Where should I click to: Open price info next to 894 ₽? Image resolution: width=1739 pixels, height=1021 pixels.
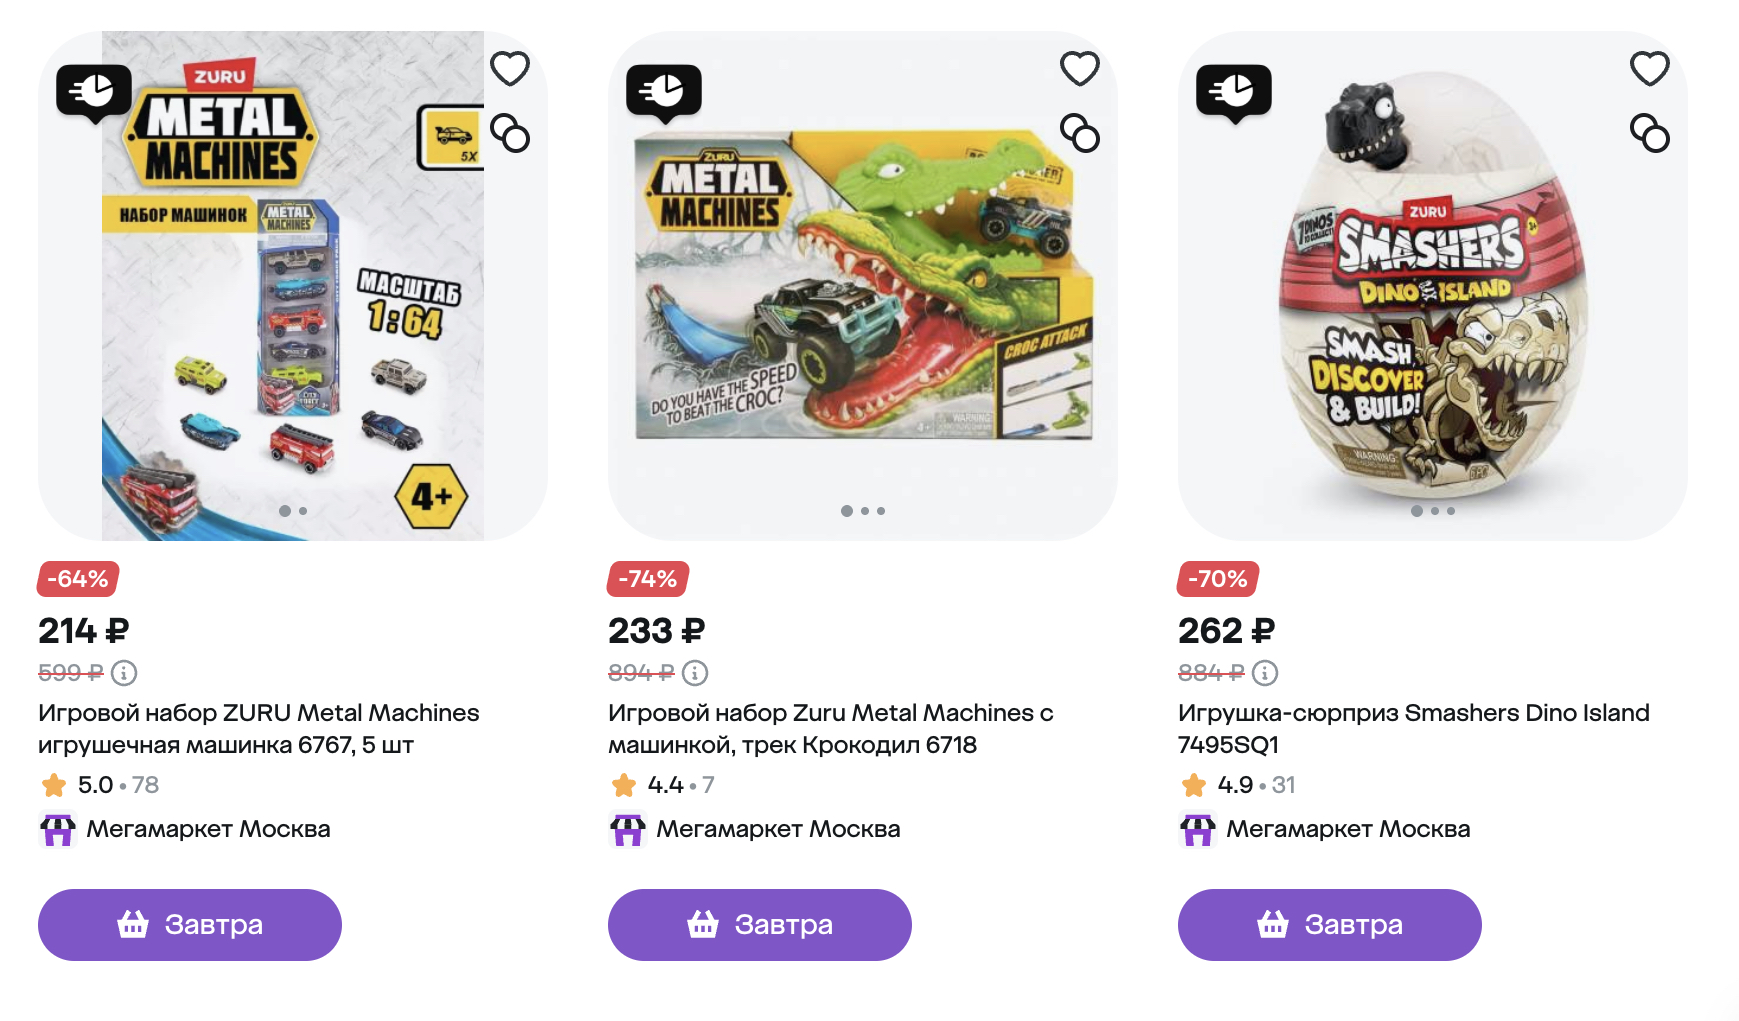coord(695,673)
